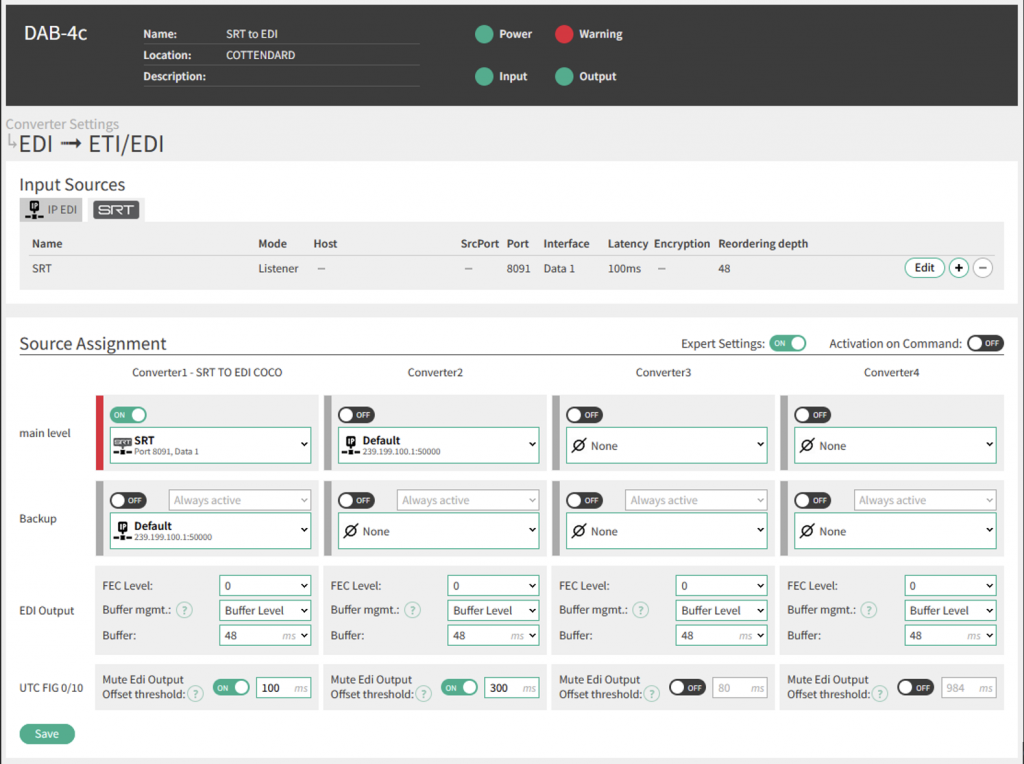1024x764 pixels.
Task: Open Converter3 Offset threshold help icon
Action: point(652,694)
